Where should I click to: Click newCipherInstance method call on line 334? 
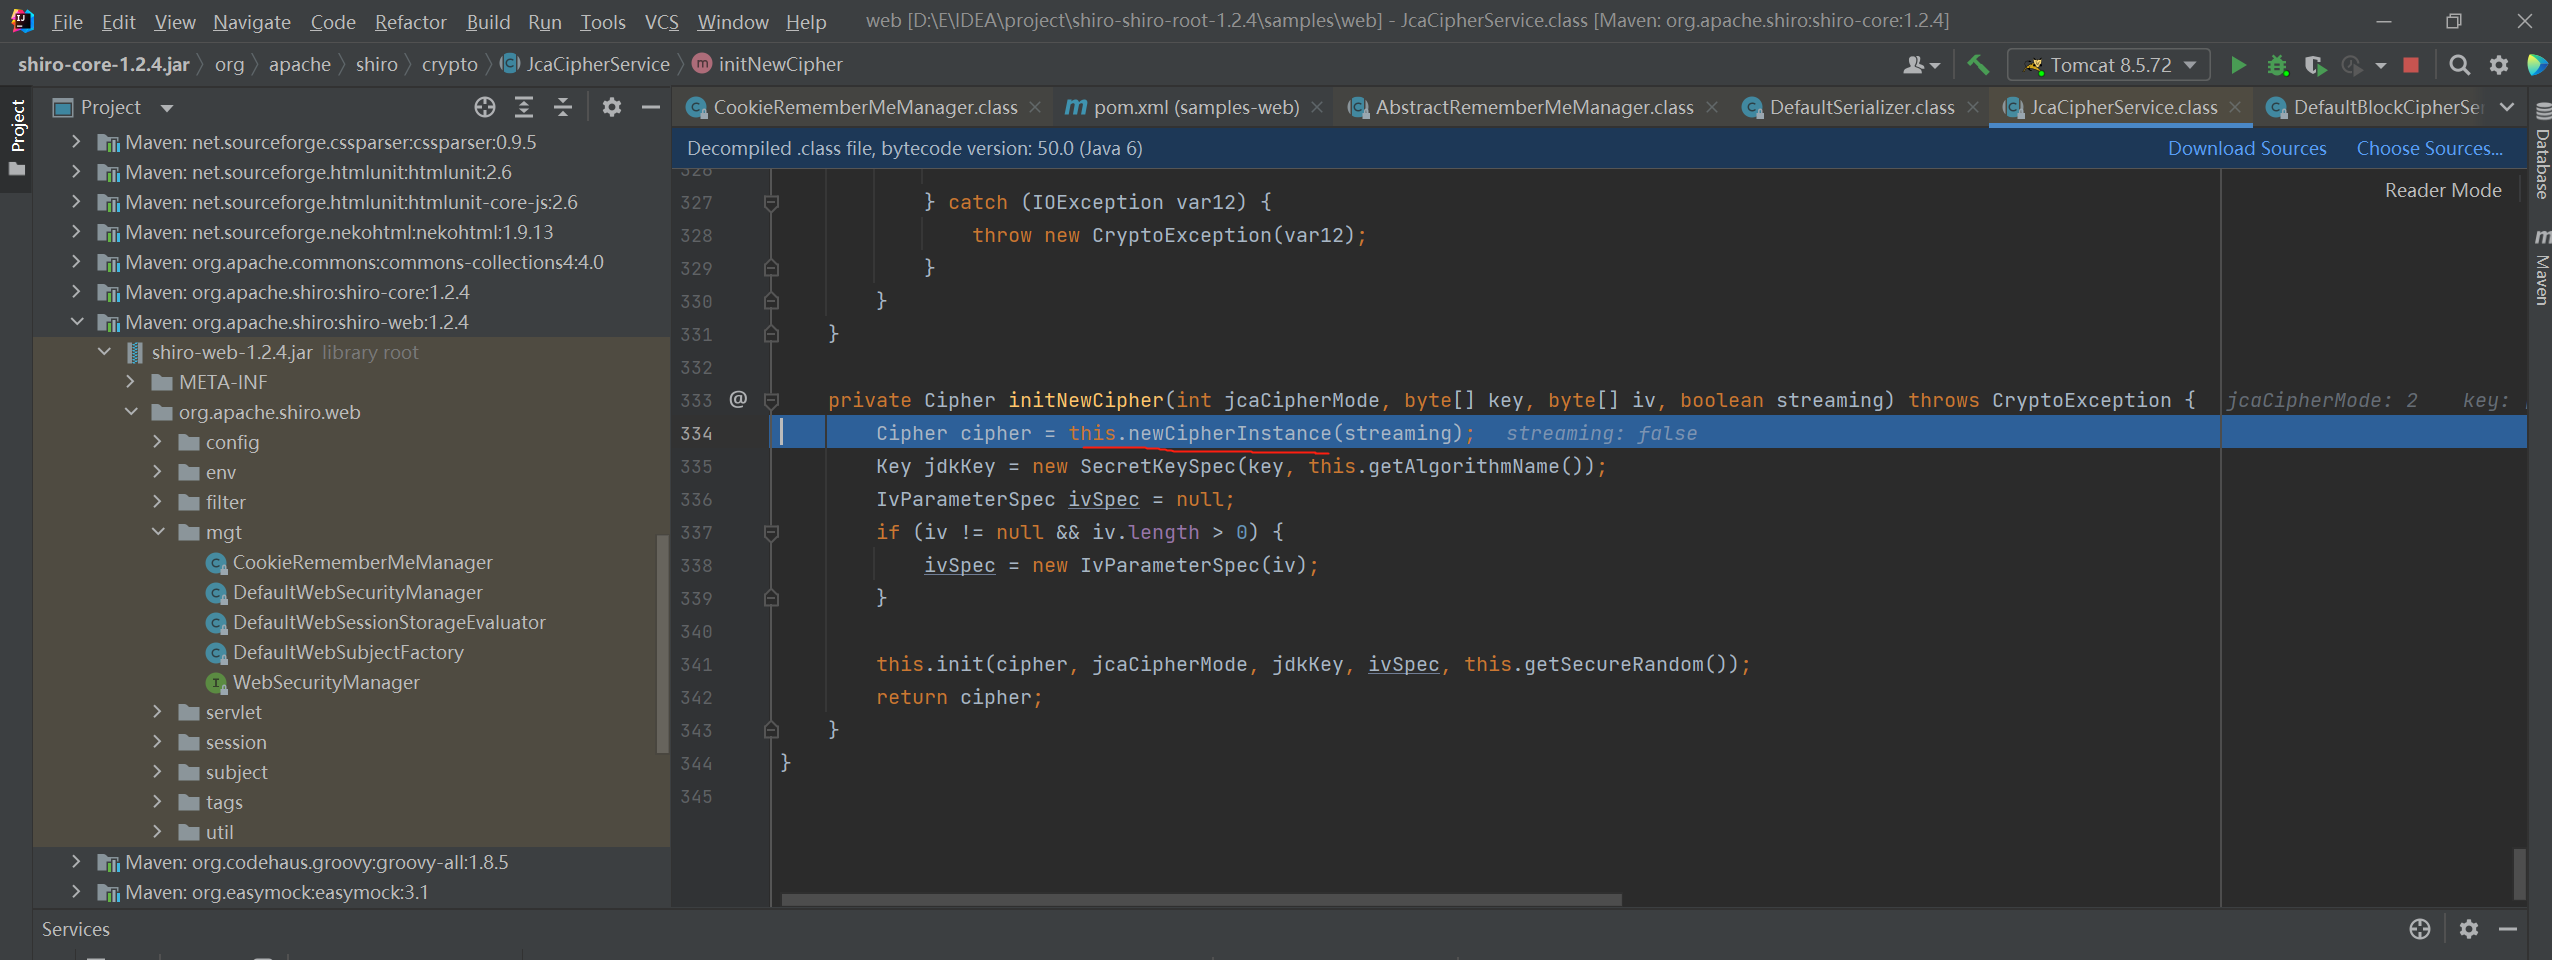[x=1230, y=433]
